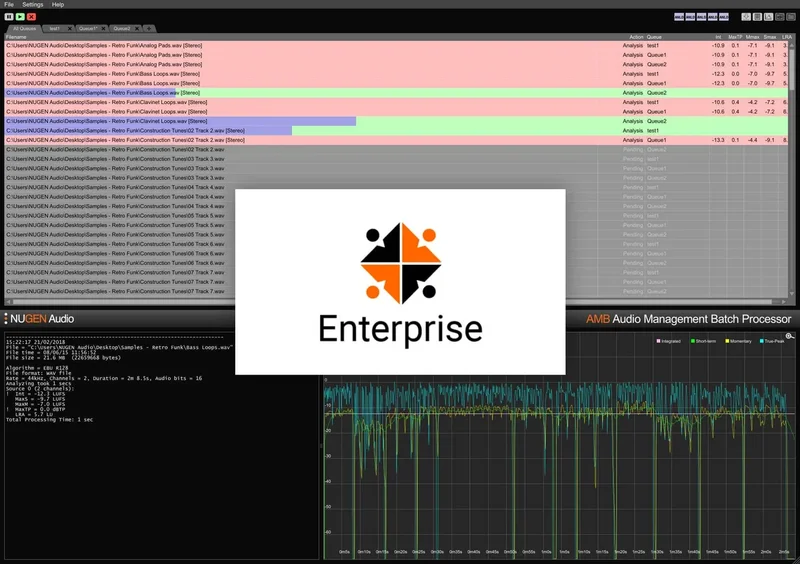The image size is (800, 564).
Task: Click the -13.3 Int value cell
Action: [718, 140]
